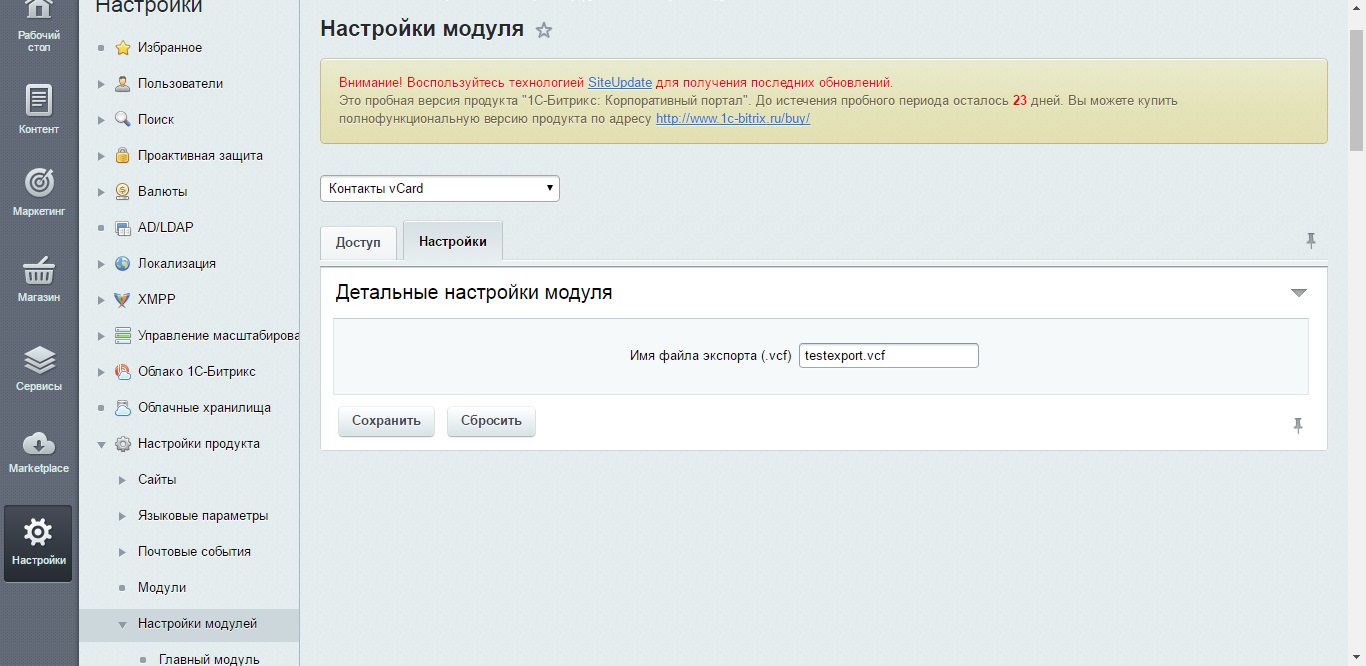Collapse the Настройки продукта node arrow

(101, 444)
